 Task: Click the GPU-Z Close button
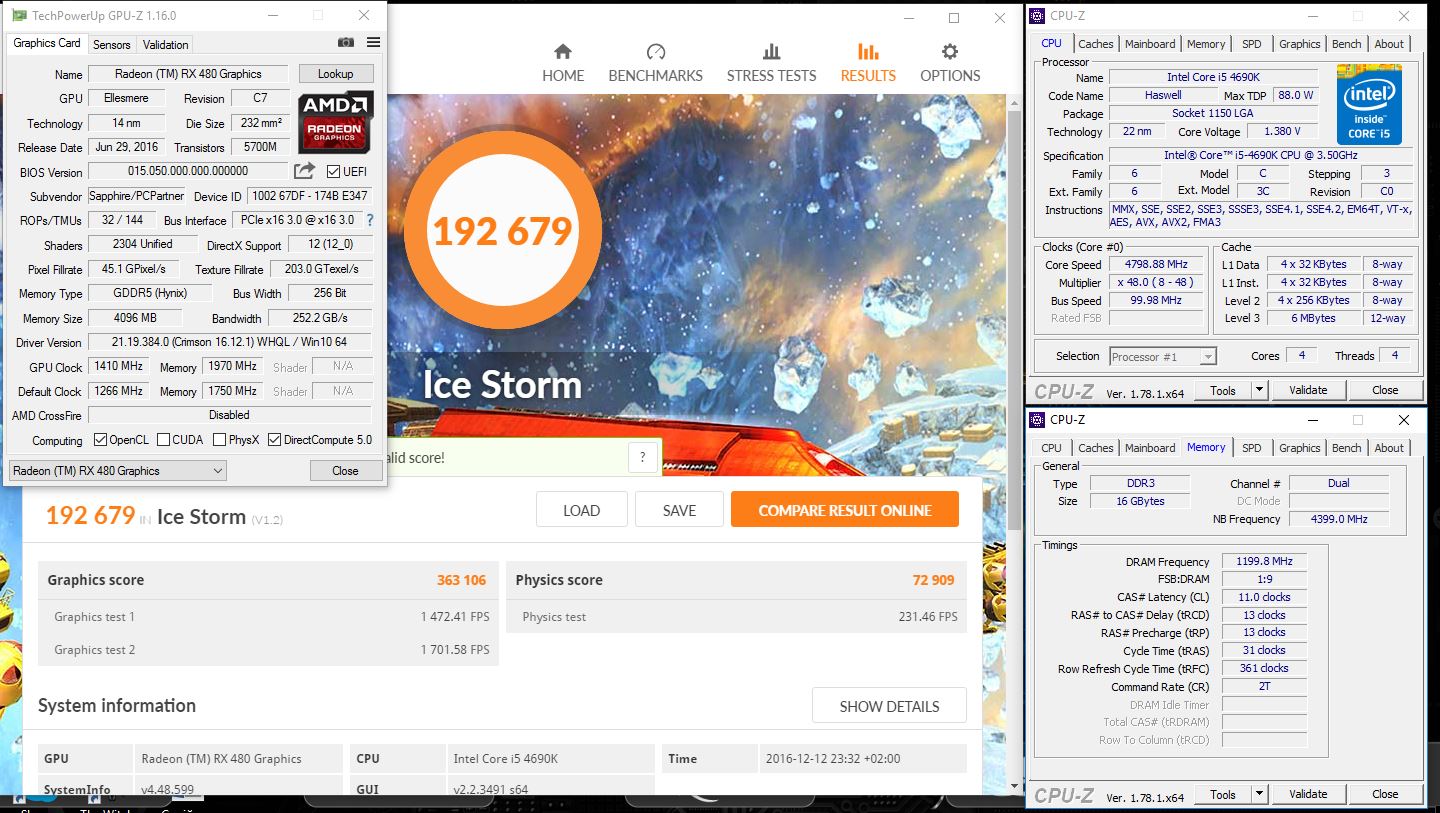(x=345, y=471)
